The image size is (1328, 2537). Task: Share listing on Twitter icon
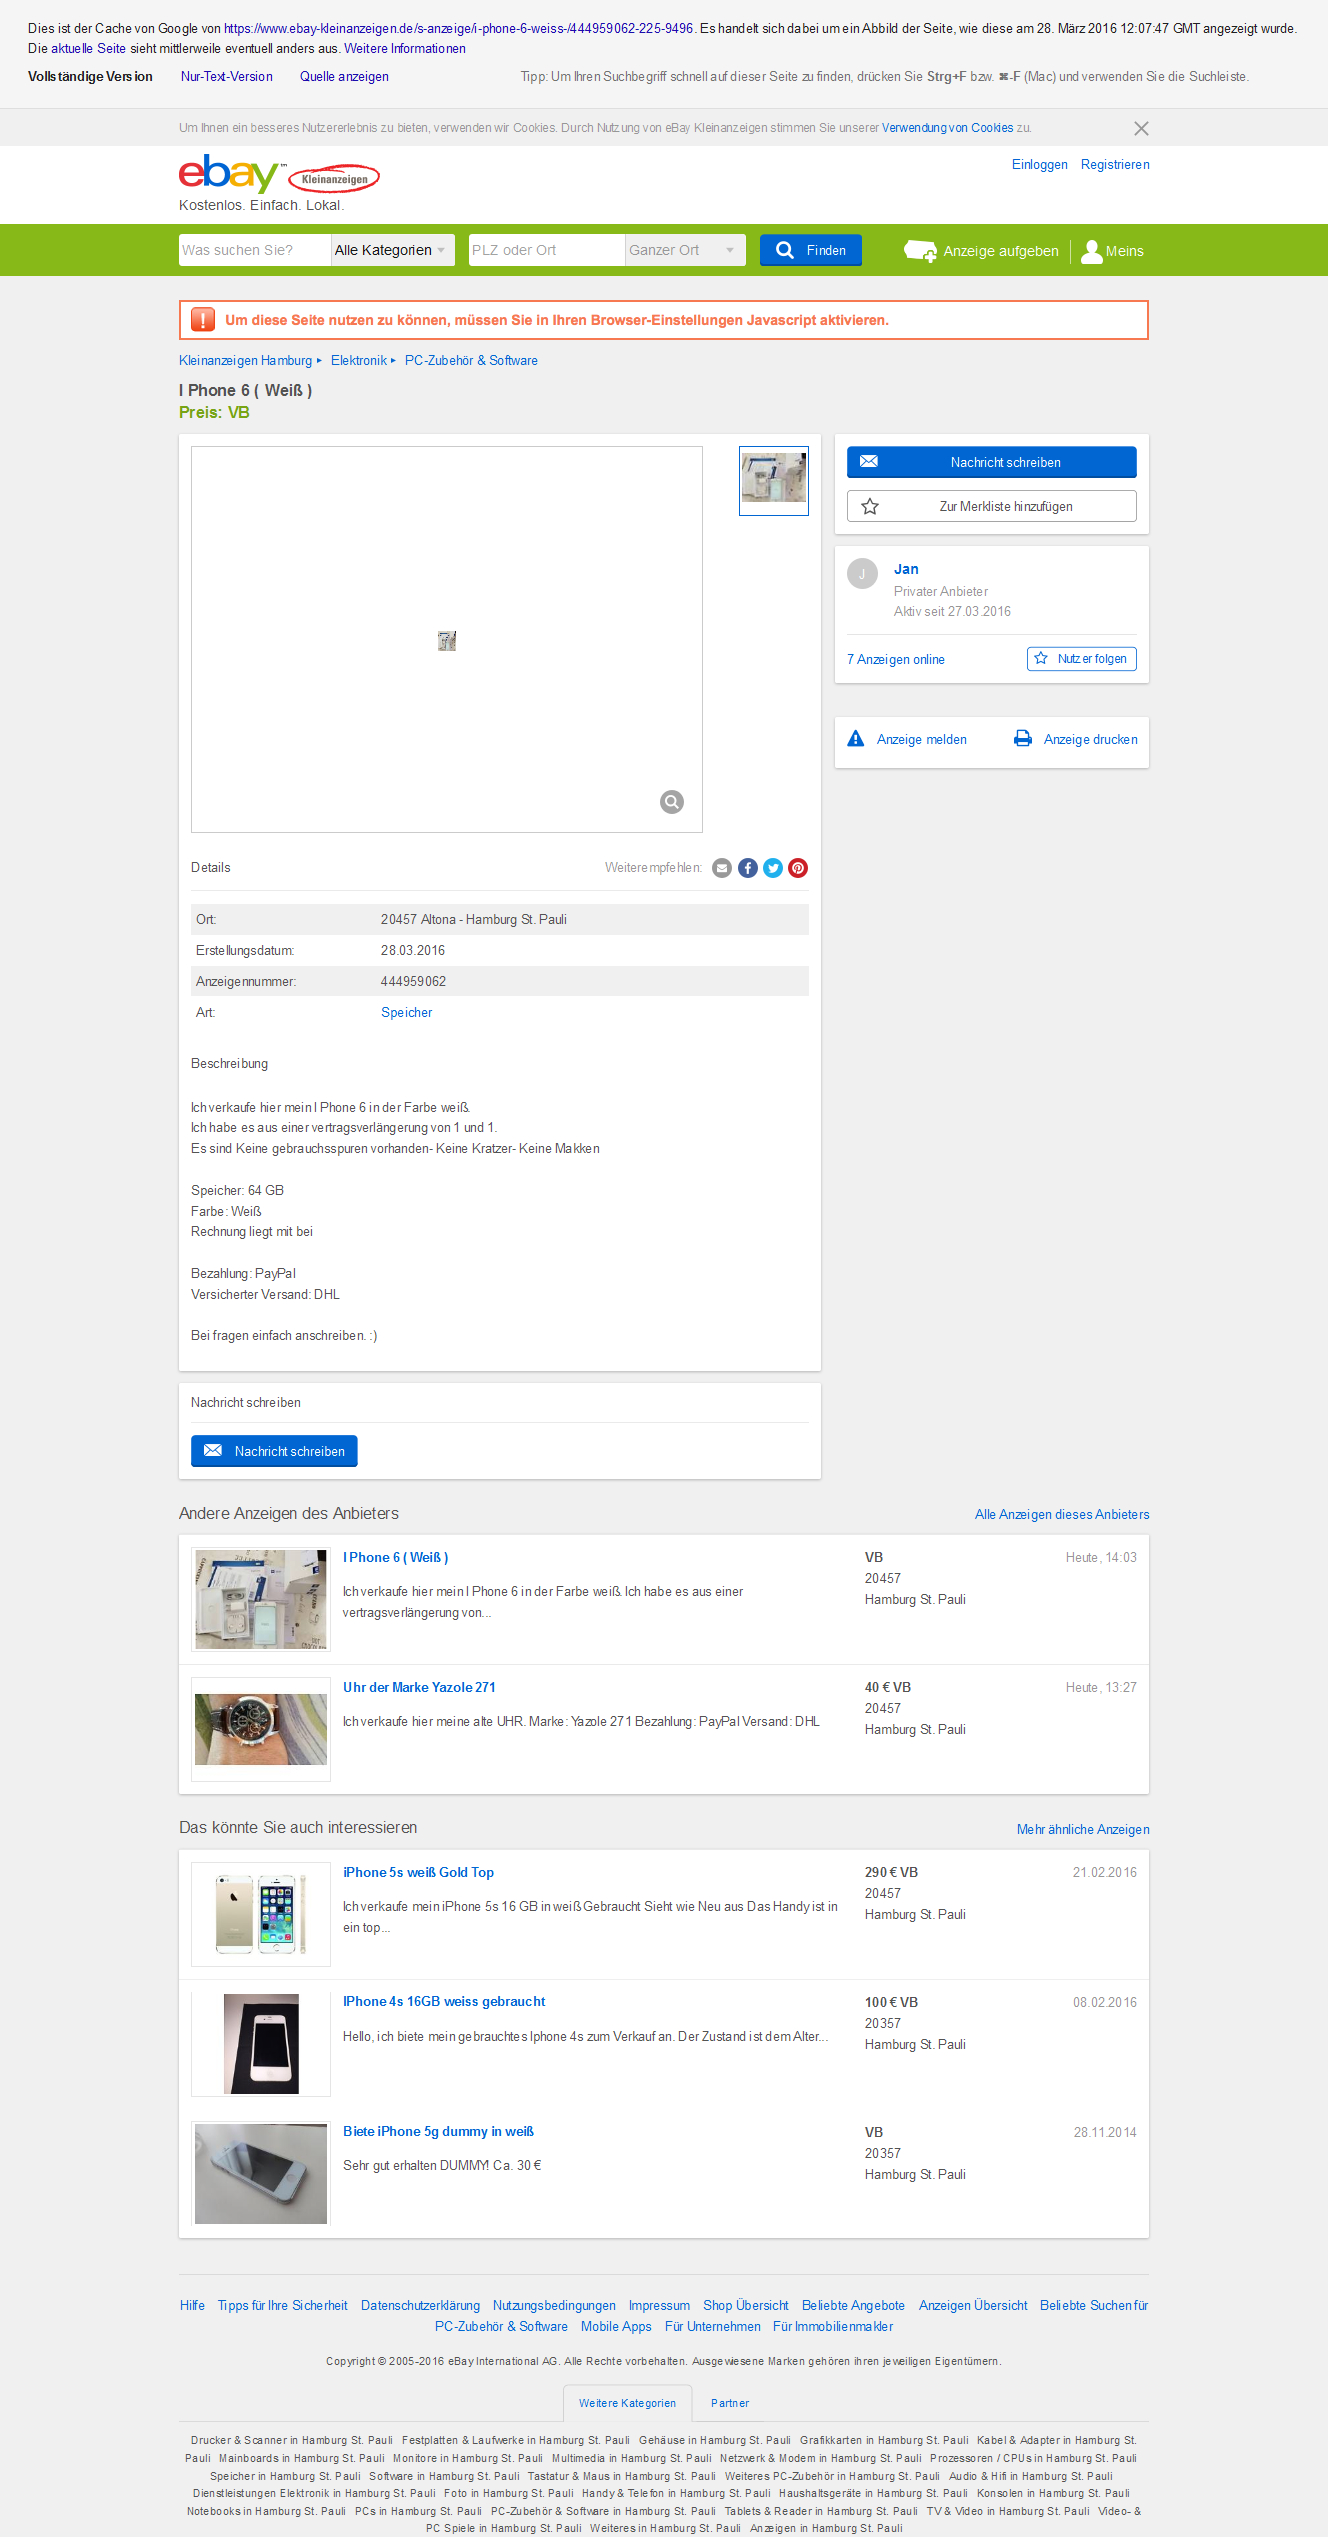tap(773, 868)
